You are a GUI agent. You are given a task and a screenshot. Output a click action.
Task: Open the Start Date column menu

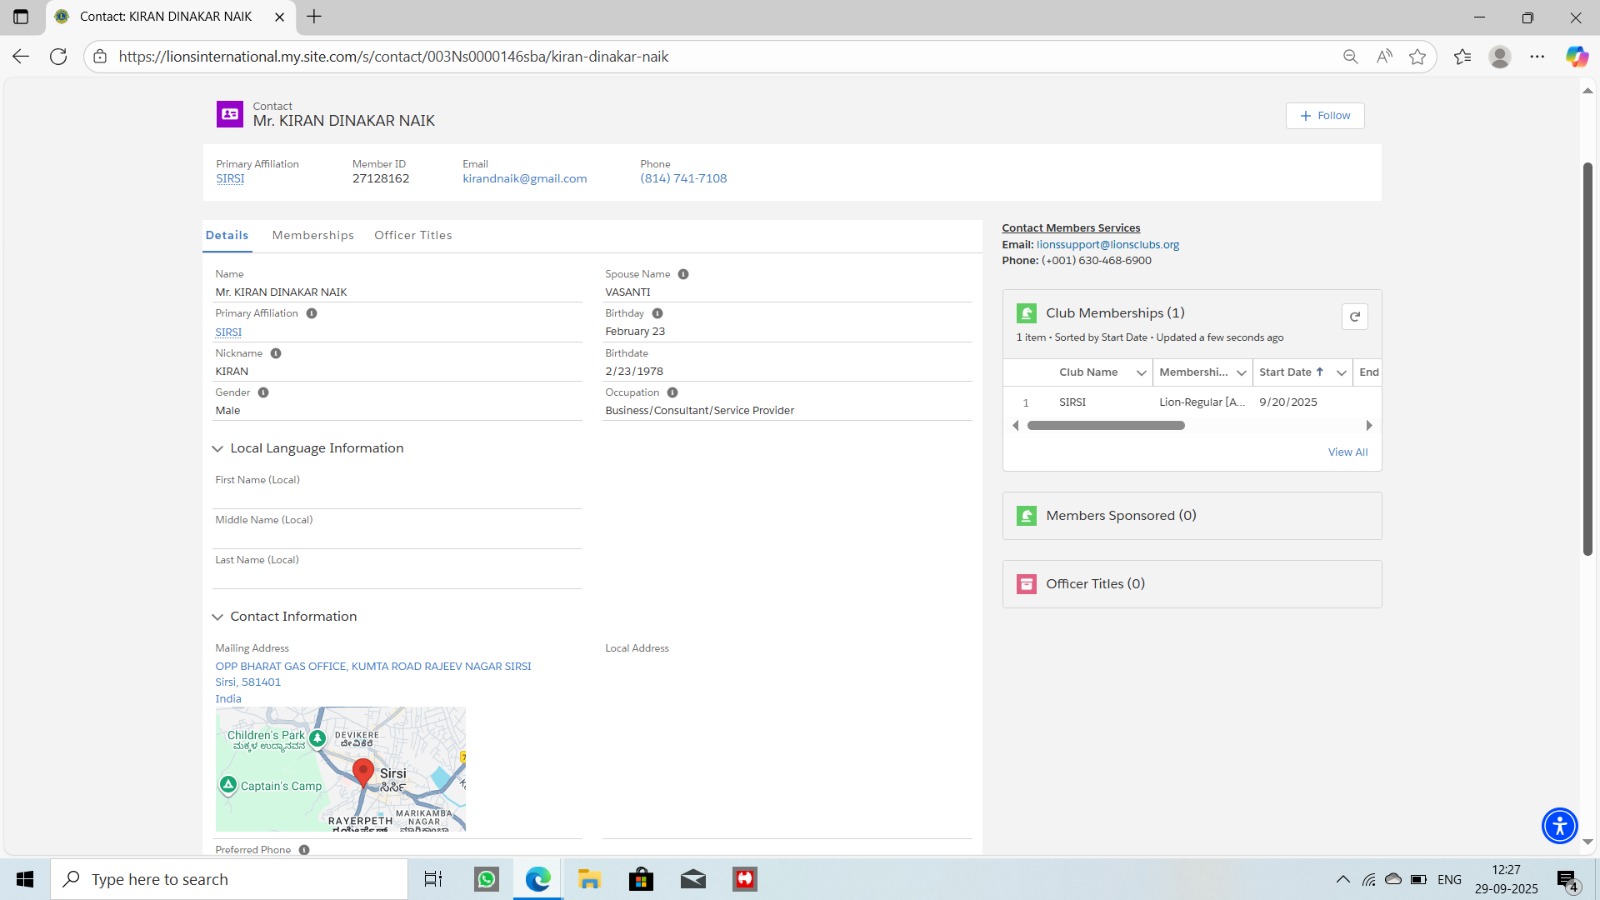tap(1341, 373)
